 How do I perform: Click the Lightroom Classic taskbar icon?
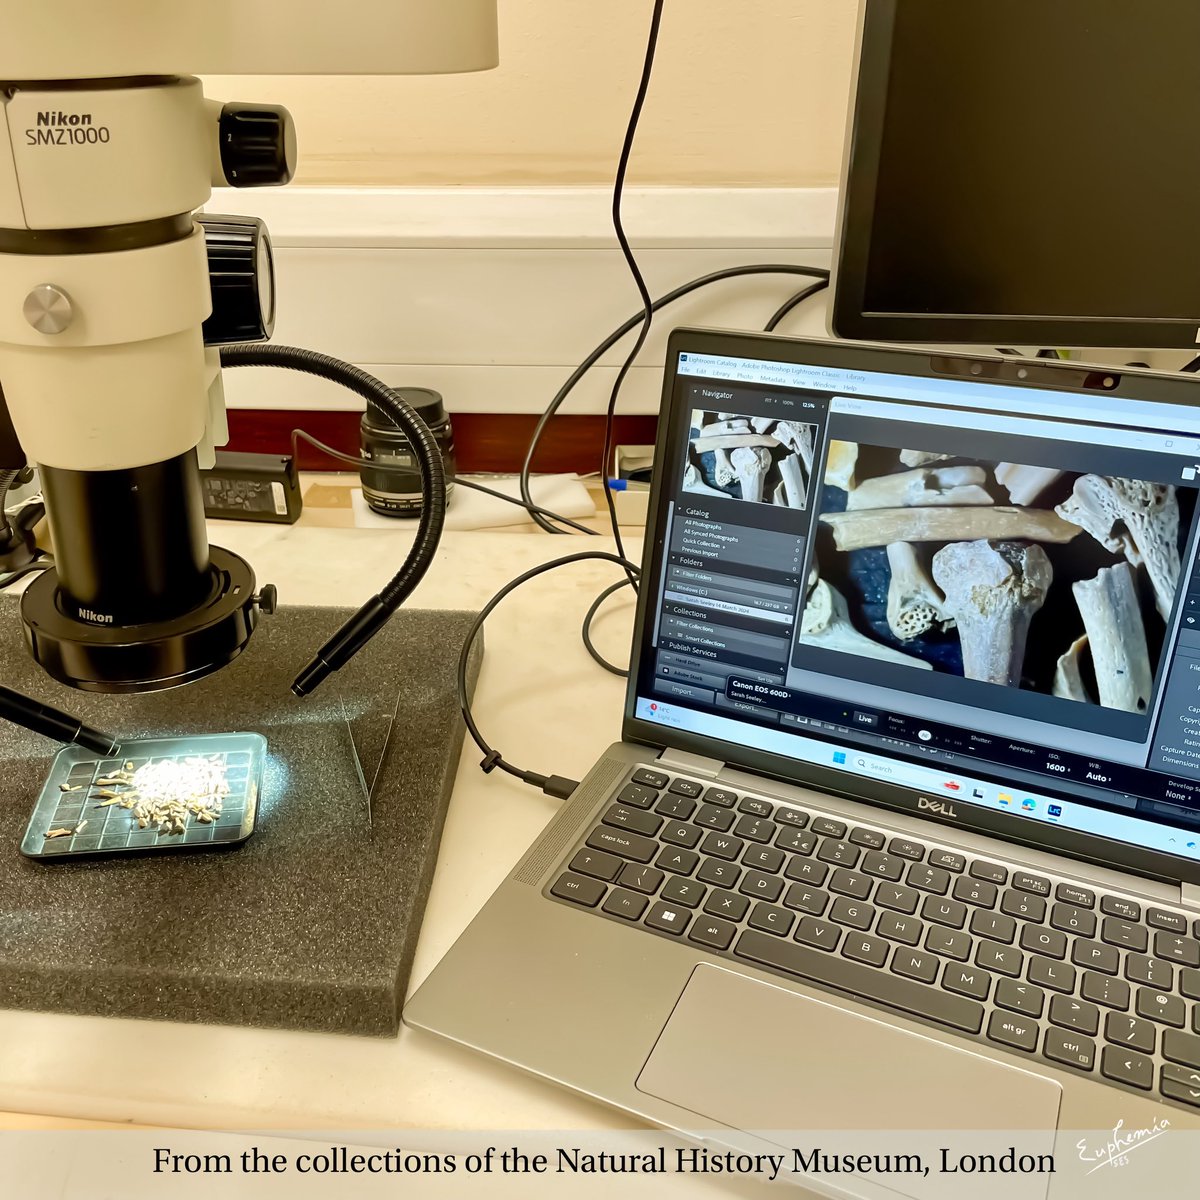tap(1054, 810)
